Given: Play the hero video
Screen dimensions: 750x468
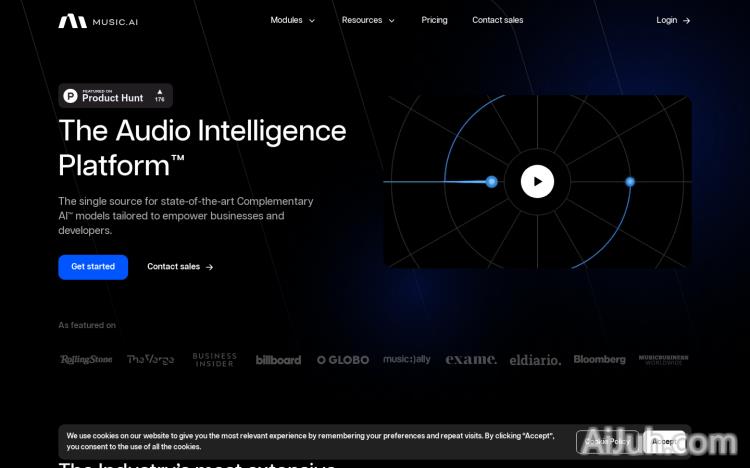Looking at the screenshot, I should click(537, 181).
